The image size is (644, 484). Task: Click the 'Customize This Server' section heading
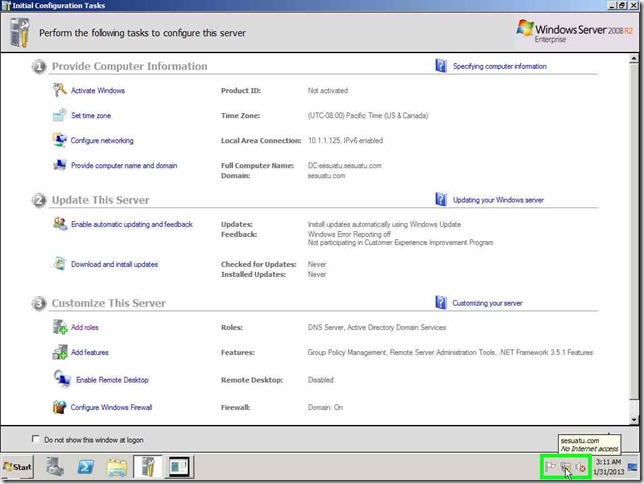coord(108,303)
